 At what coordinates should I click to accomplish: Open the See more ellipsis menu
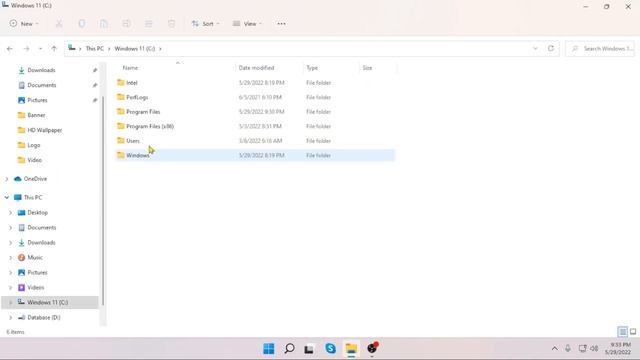(x=281, y=24)
